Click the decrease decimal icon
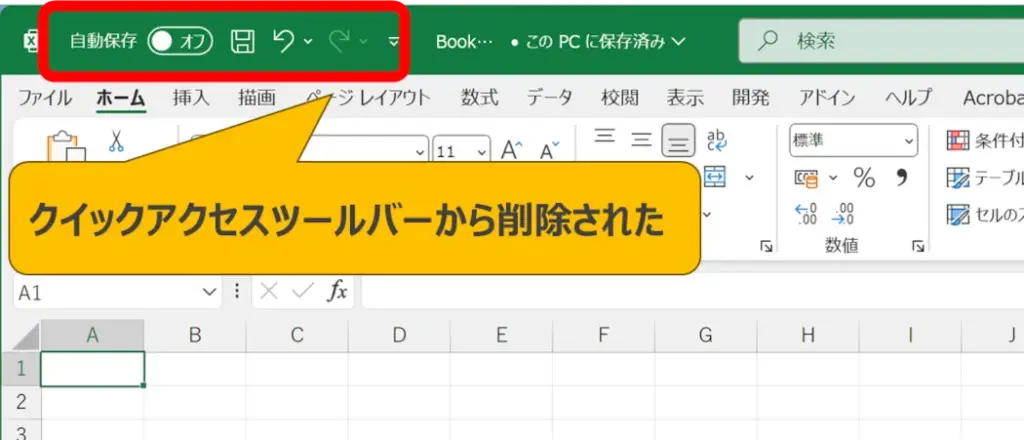1024x440 pixels. (x=844, y=213)
